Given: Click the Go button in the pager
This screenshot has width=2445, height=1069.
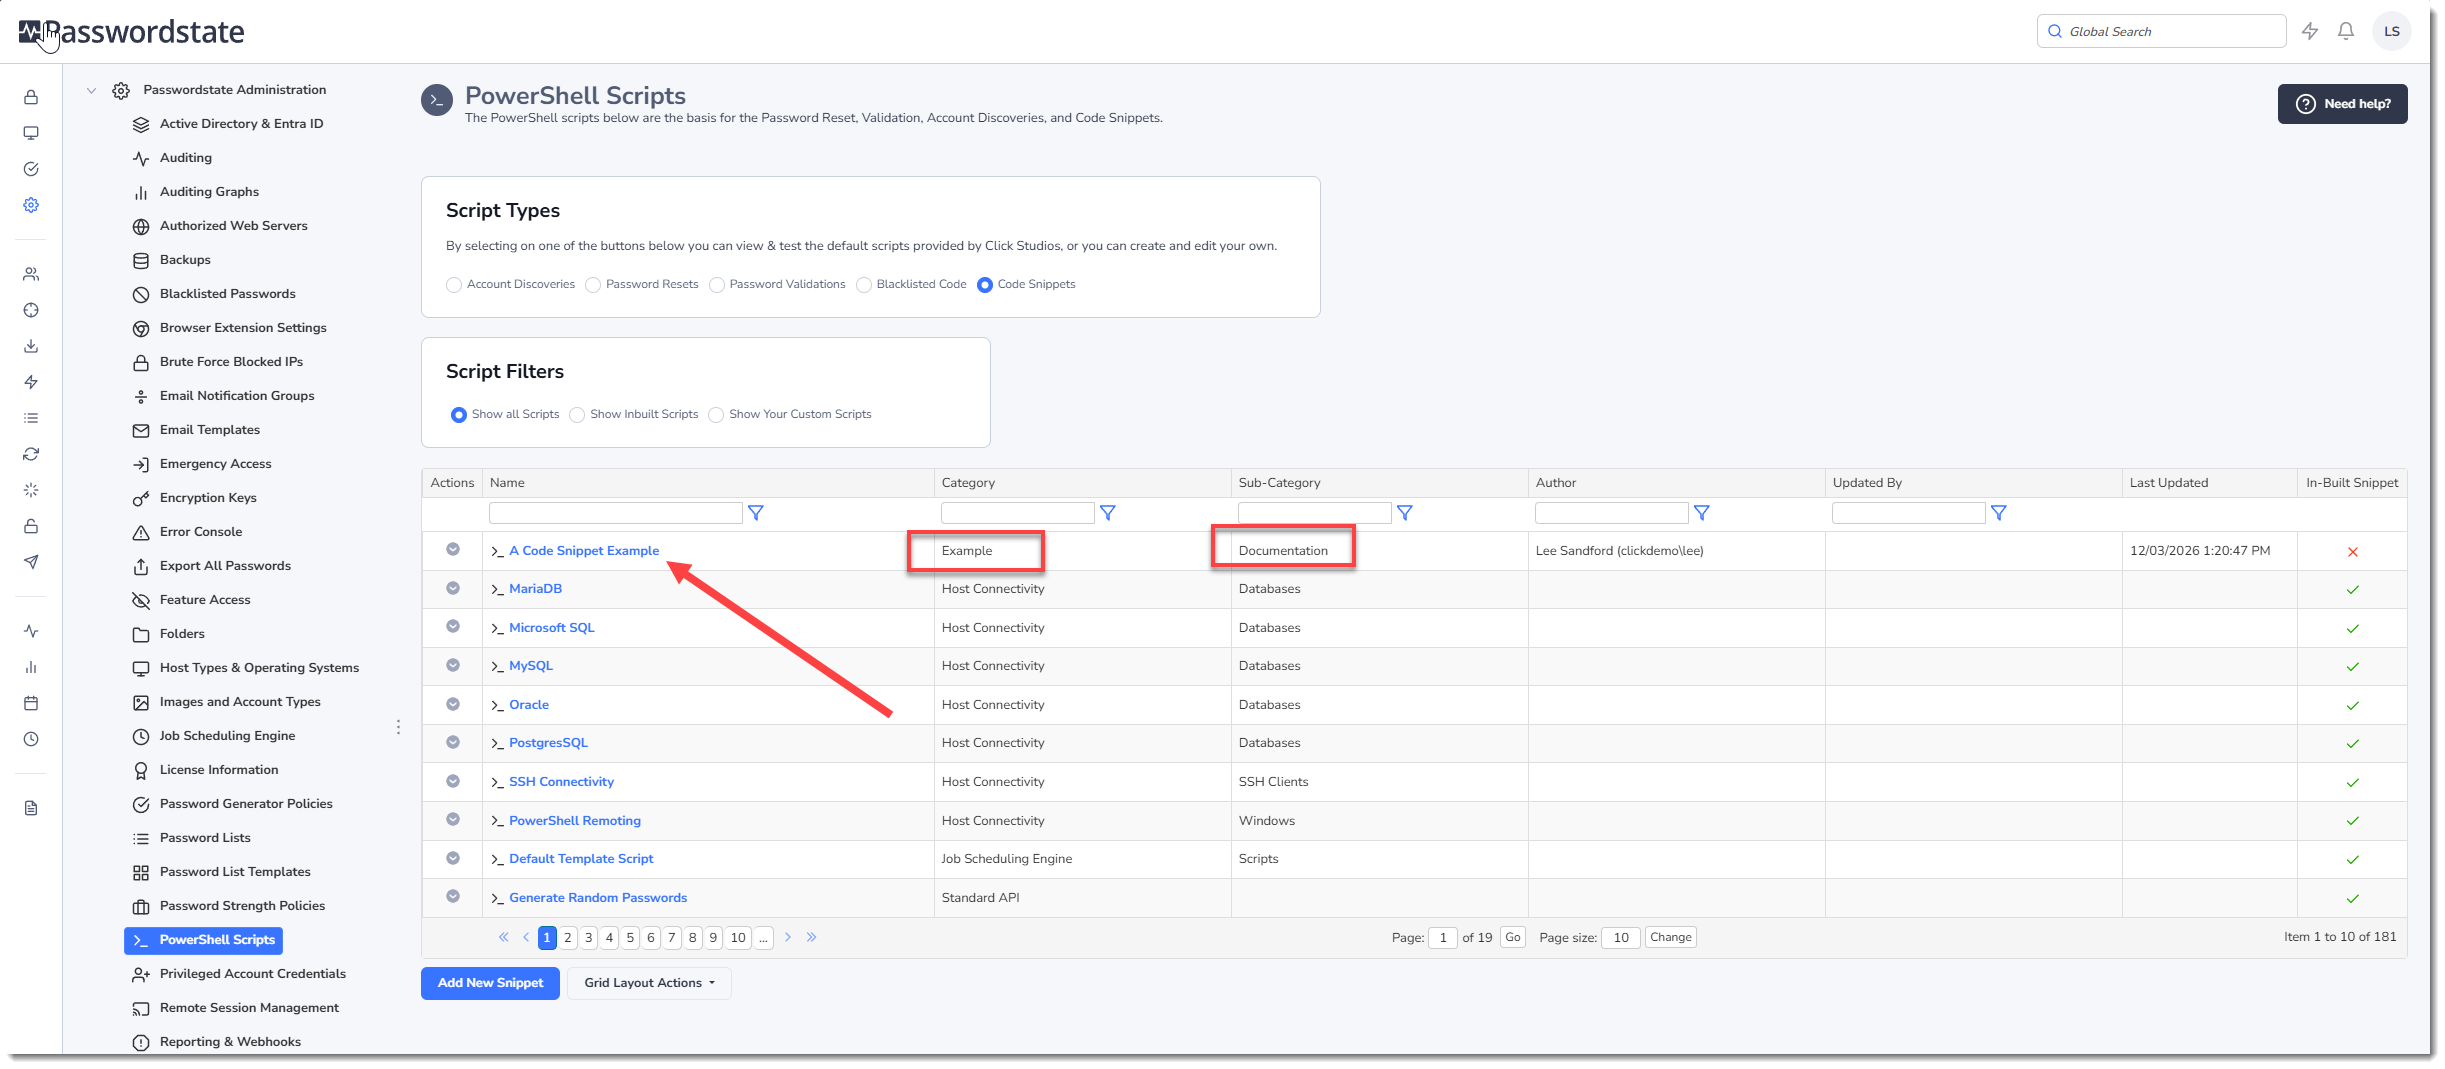Looking at the screenshot, I should pyautogui.click(x=1513, y=938).
